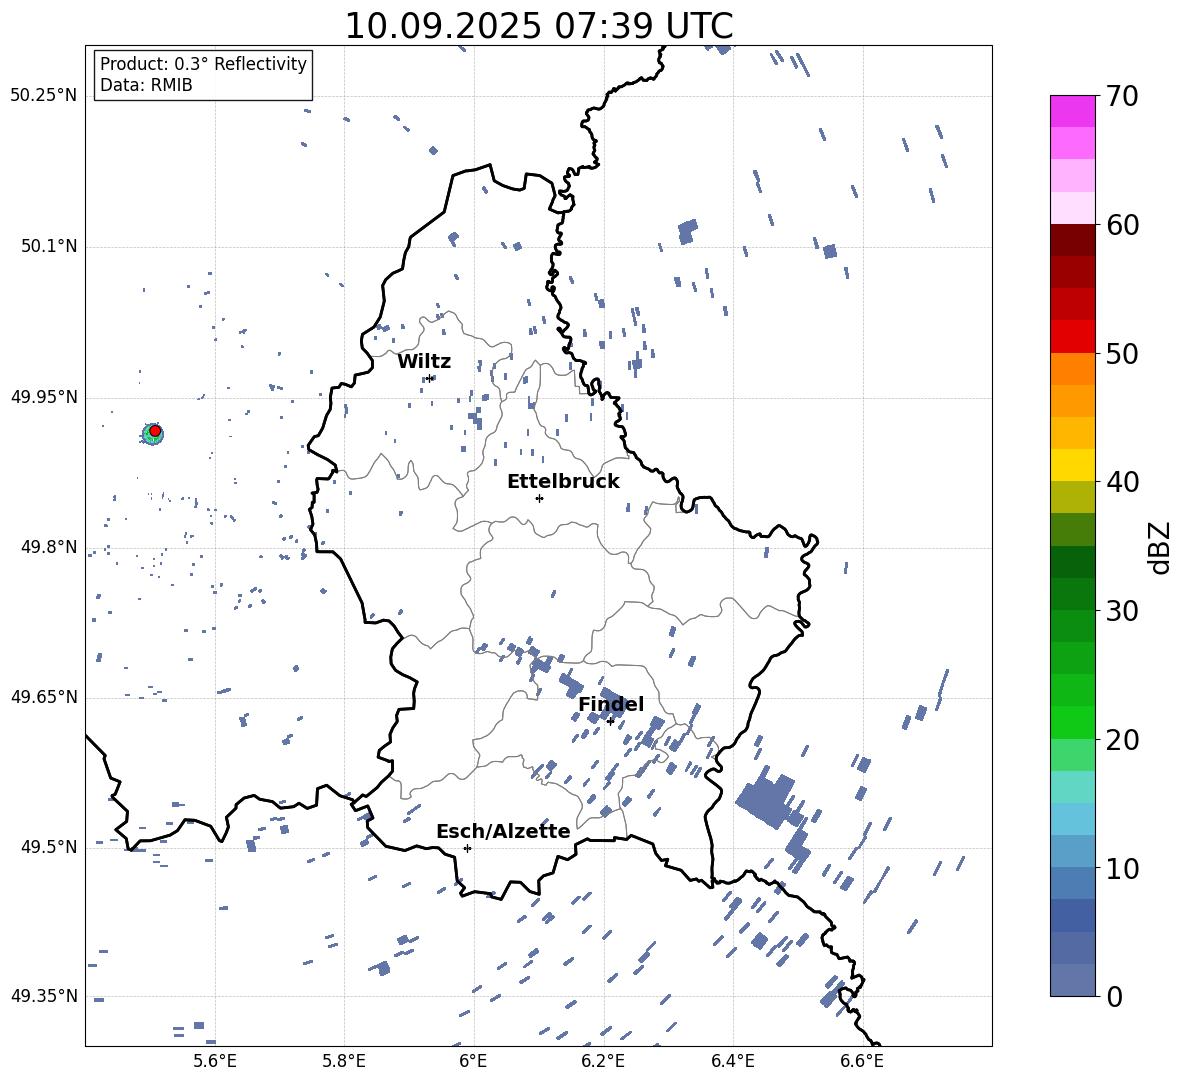Click the Esch/Alzette cross marker
The width and height of the screenshot is (1184, 1081).
click(467, 848)
